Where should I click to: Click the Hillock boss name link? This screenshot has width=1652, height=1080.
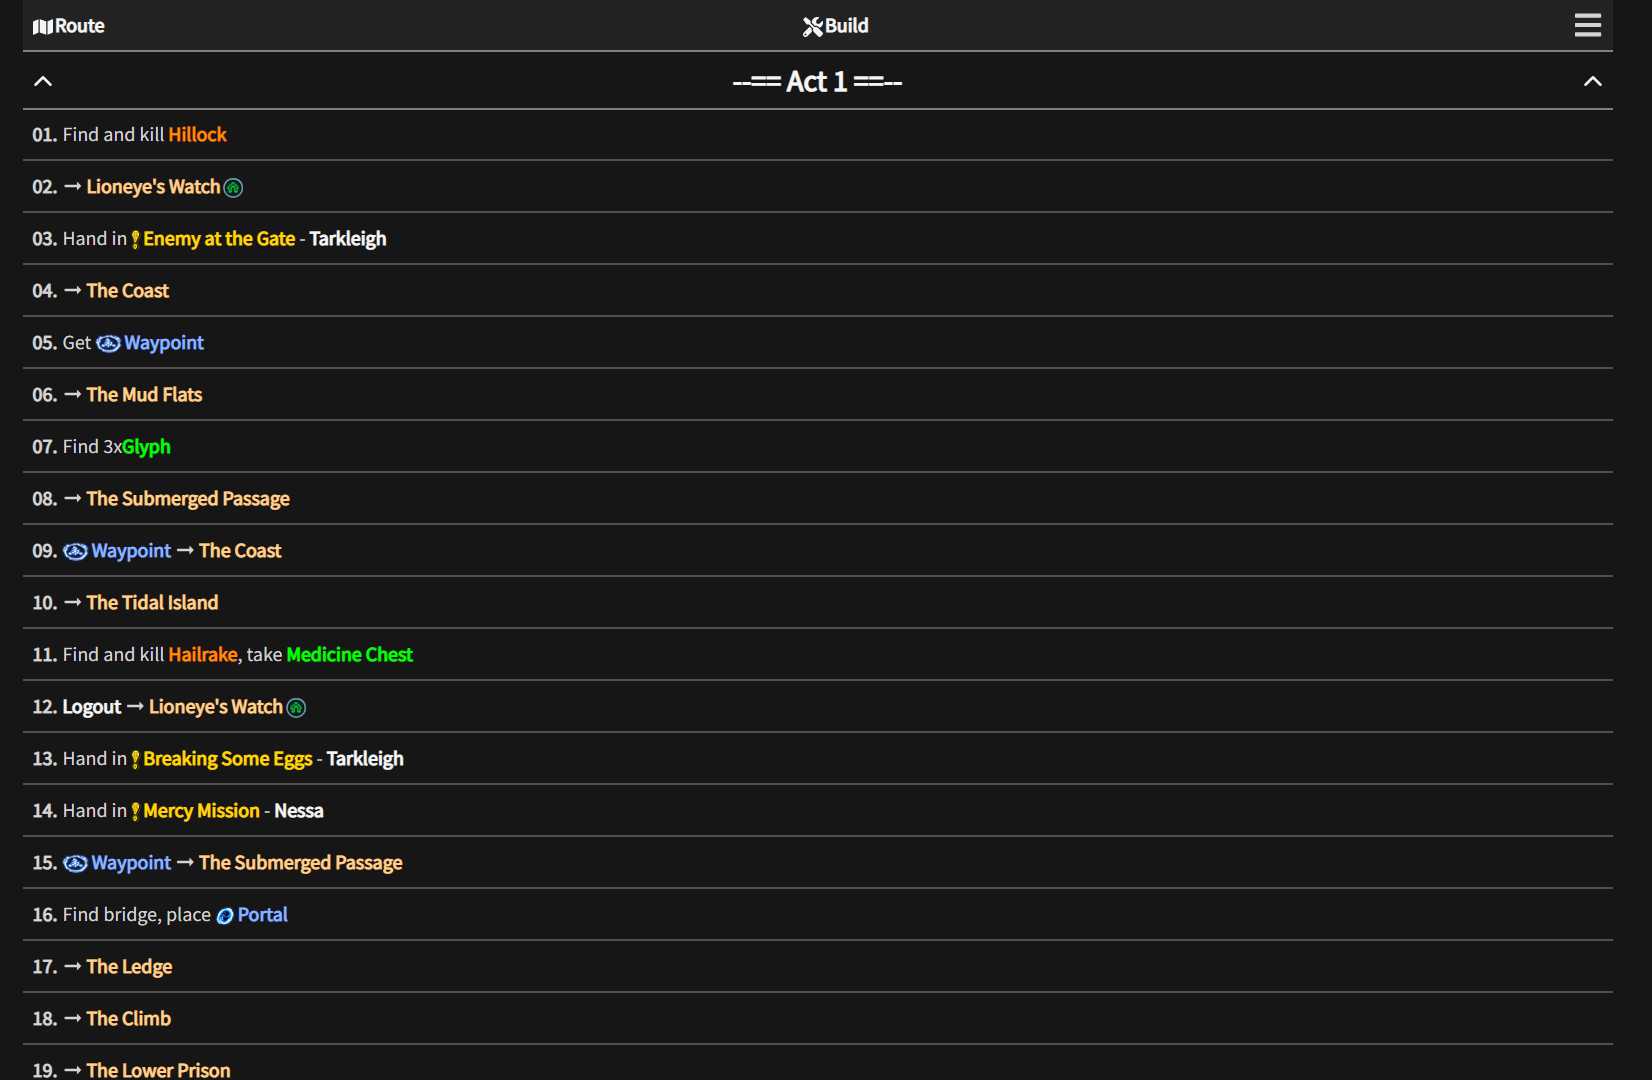(x=197, y=135)
